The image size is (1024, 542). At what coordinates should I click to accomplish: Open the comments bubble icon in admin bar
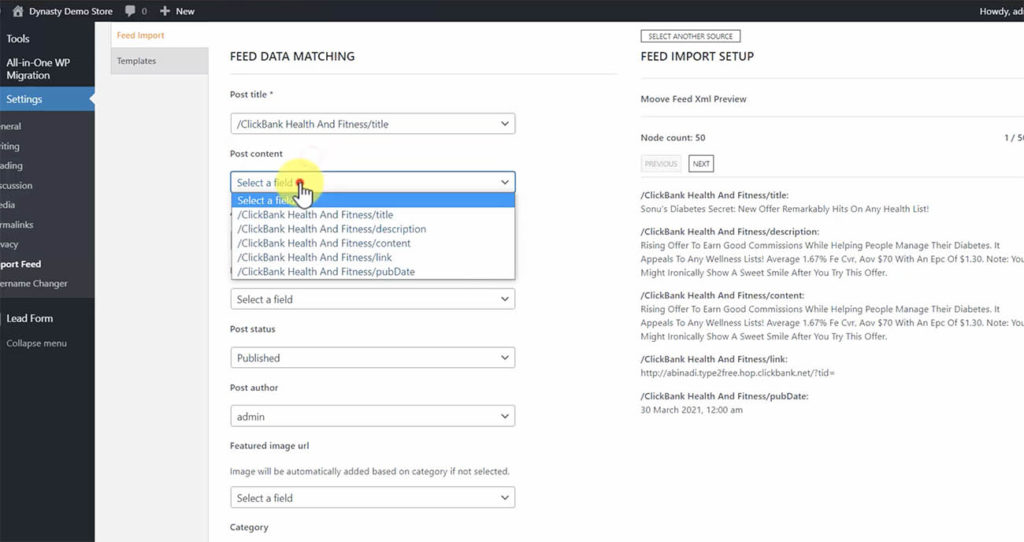click(x=130, y=11)
